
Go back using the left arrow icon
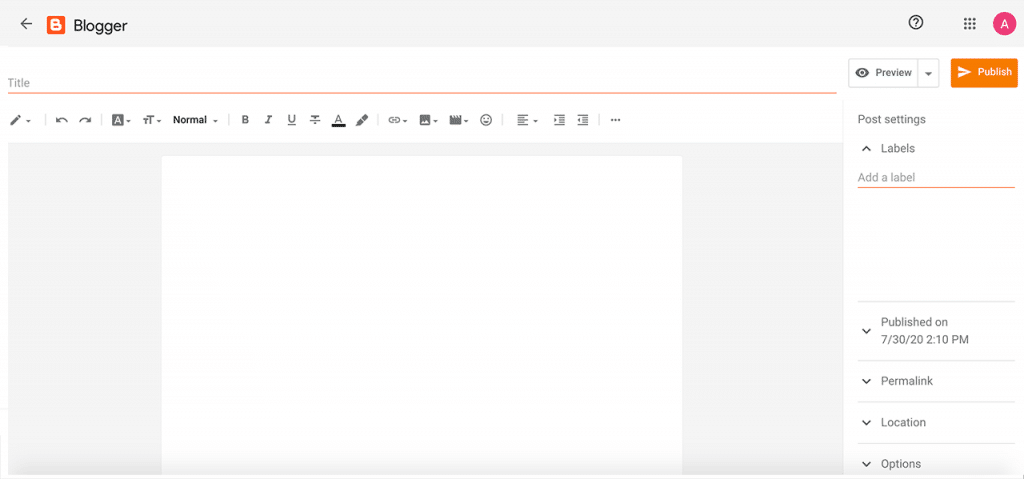click(x=25, y=24)
